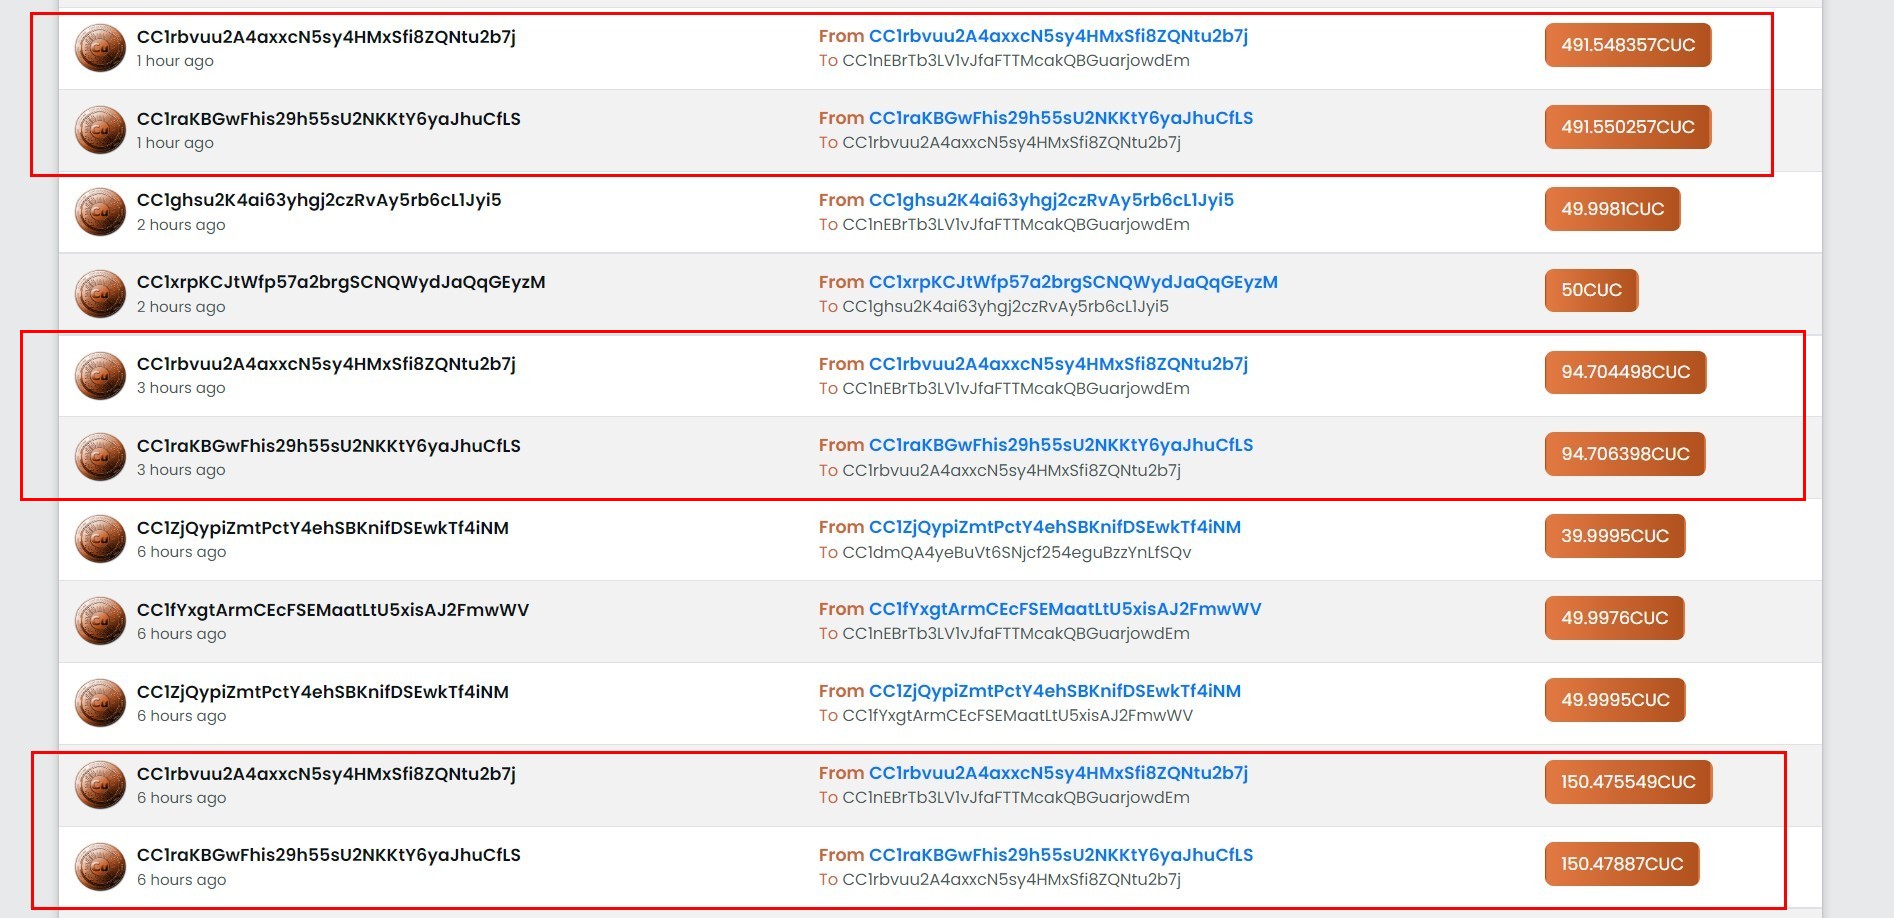Click the coin icon beside the 50CUC transaction
Image resolution: width=1894 pixels, height=918 pixels.
click(100, 294)
